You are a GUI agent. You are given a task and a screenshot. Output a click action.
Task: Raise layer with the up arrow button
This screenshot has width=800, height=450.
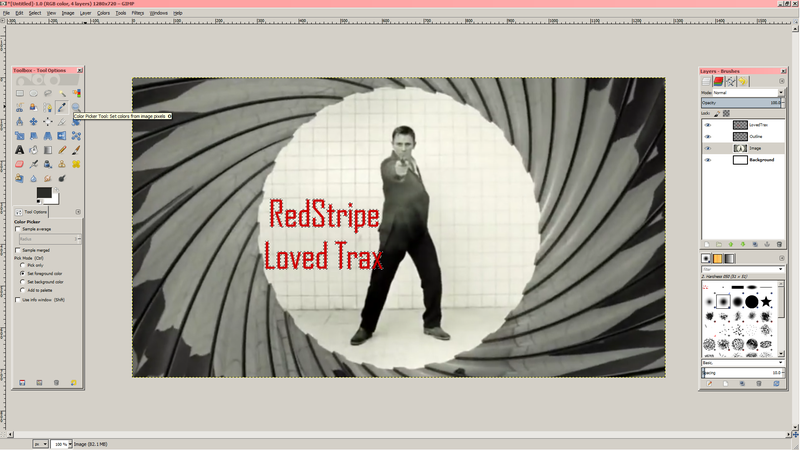(731, 244)
